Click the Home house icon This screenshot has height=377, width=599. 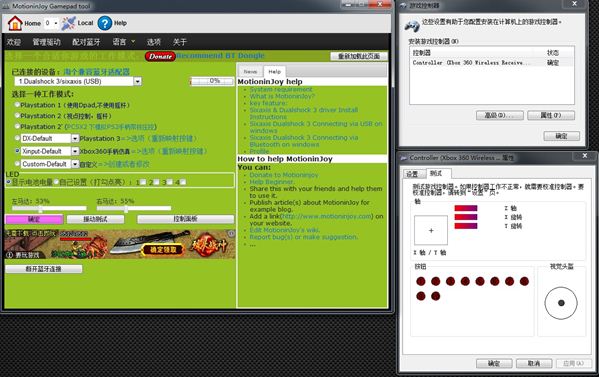click(15, 23)
